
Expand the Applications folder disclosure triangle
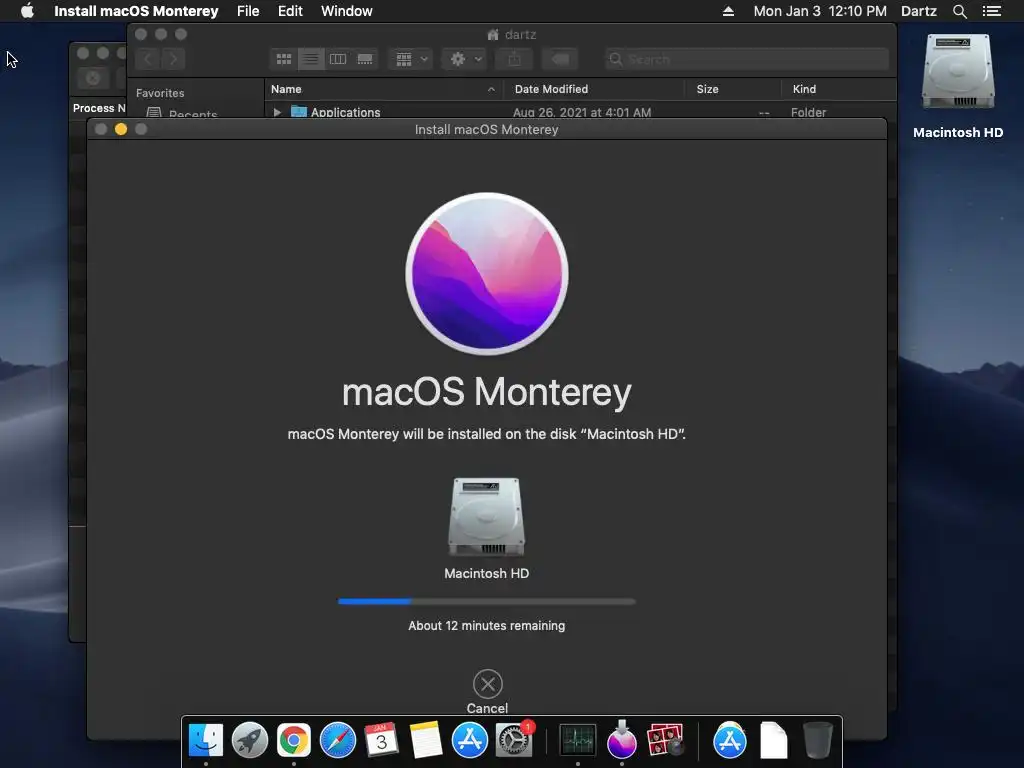tap(277, 112)
